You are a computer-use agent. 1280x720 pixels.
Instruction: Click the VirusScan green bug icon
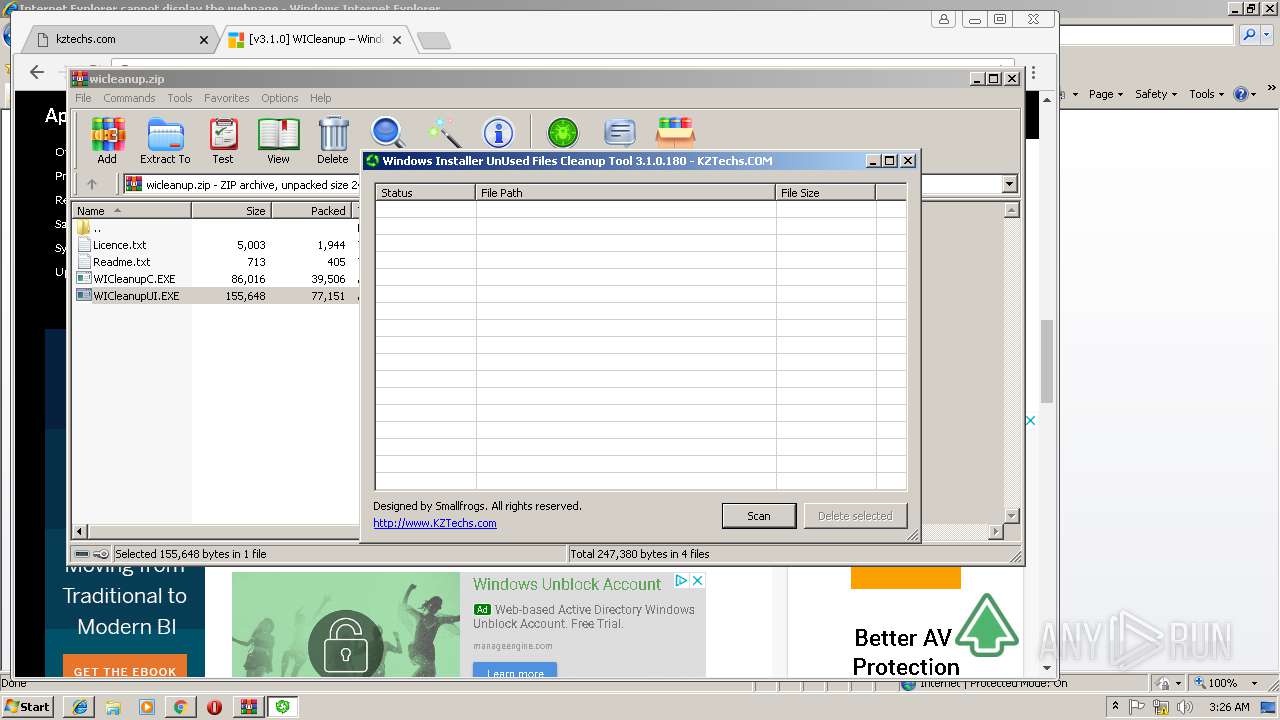pos(563,133)
